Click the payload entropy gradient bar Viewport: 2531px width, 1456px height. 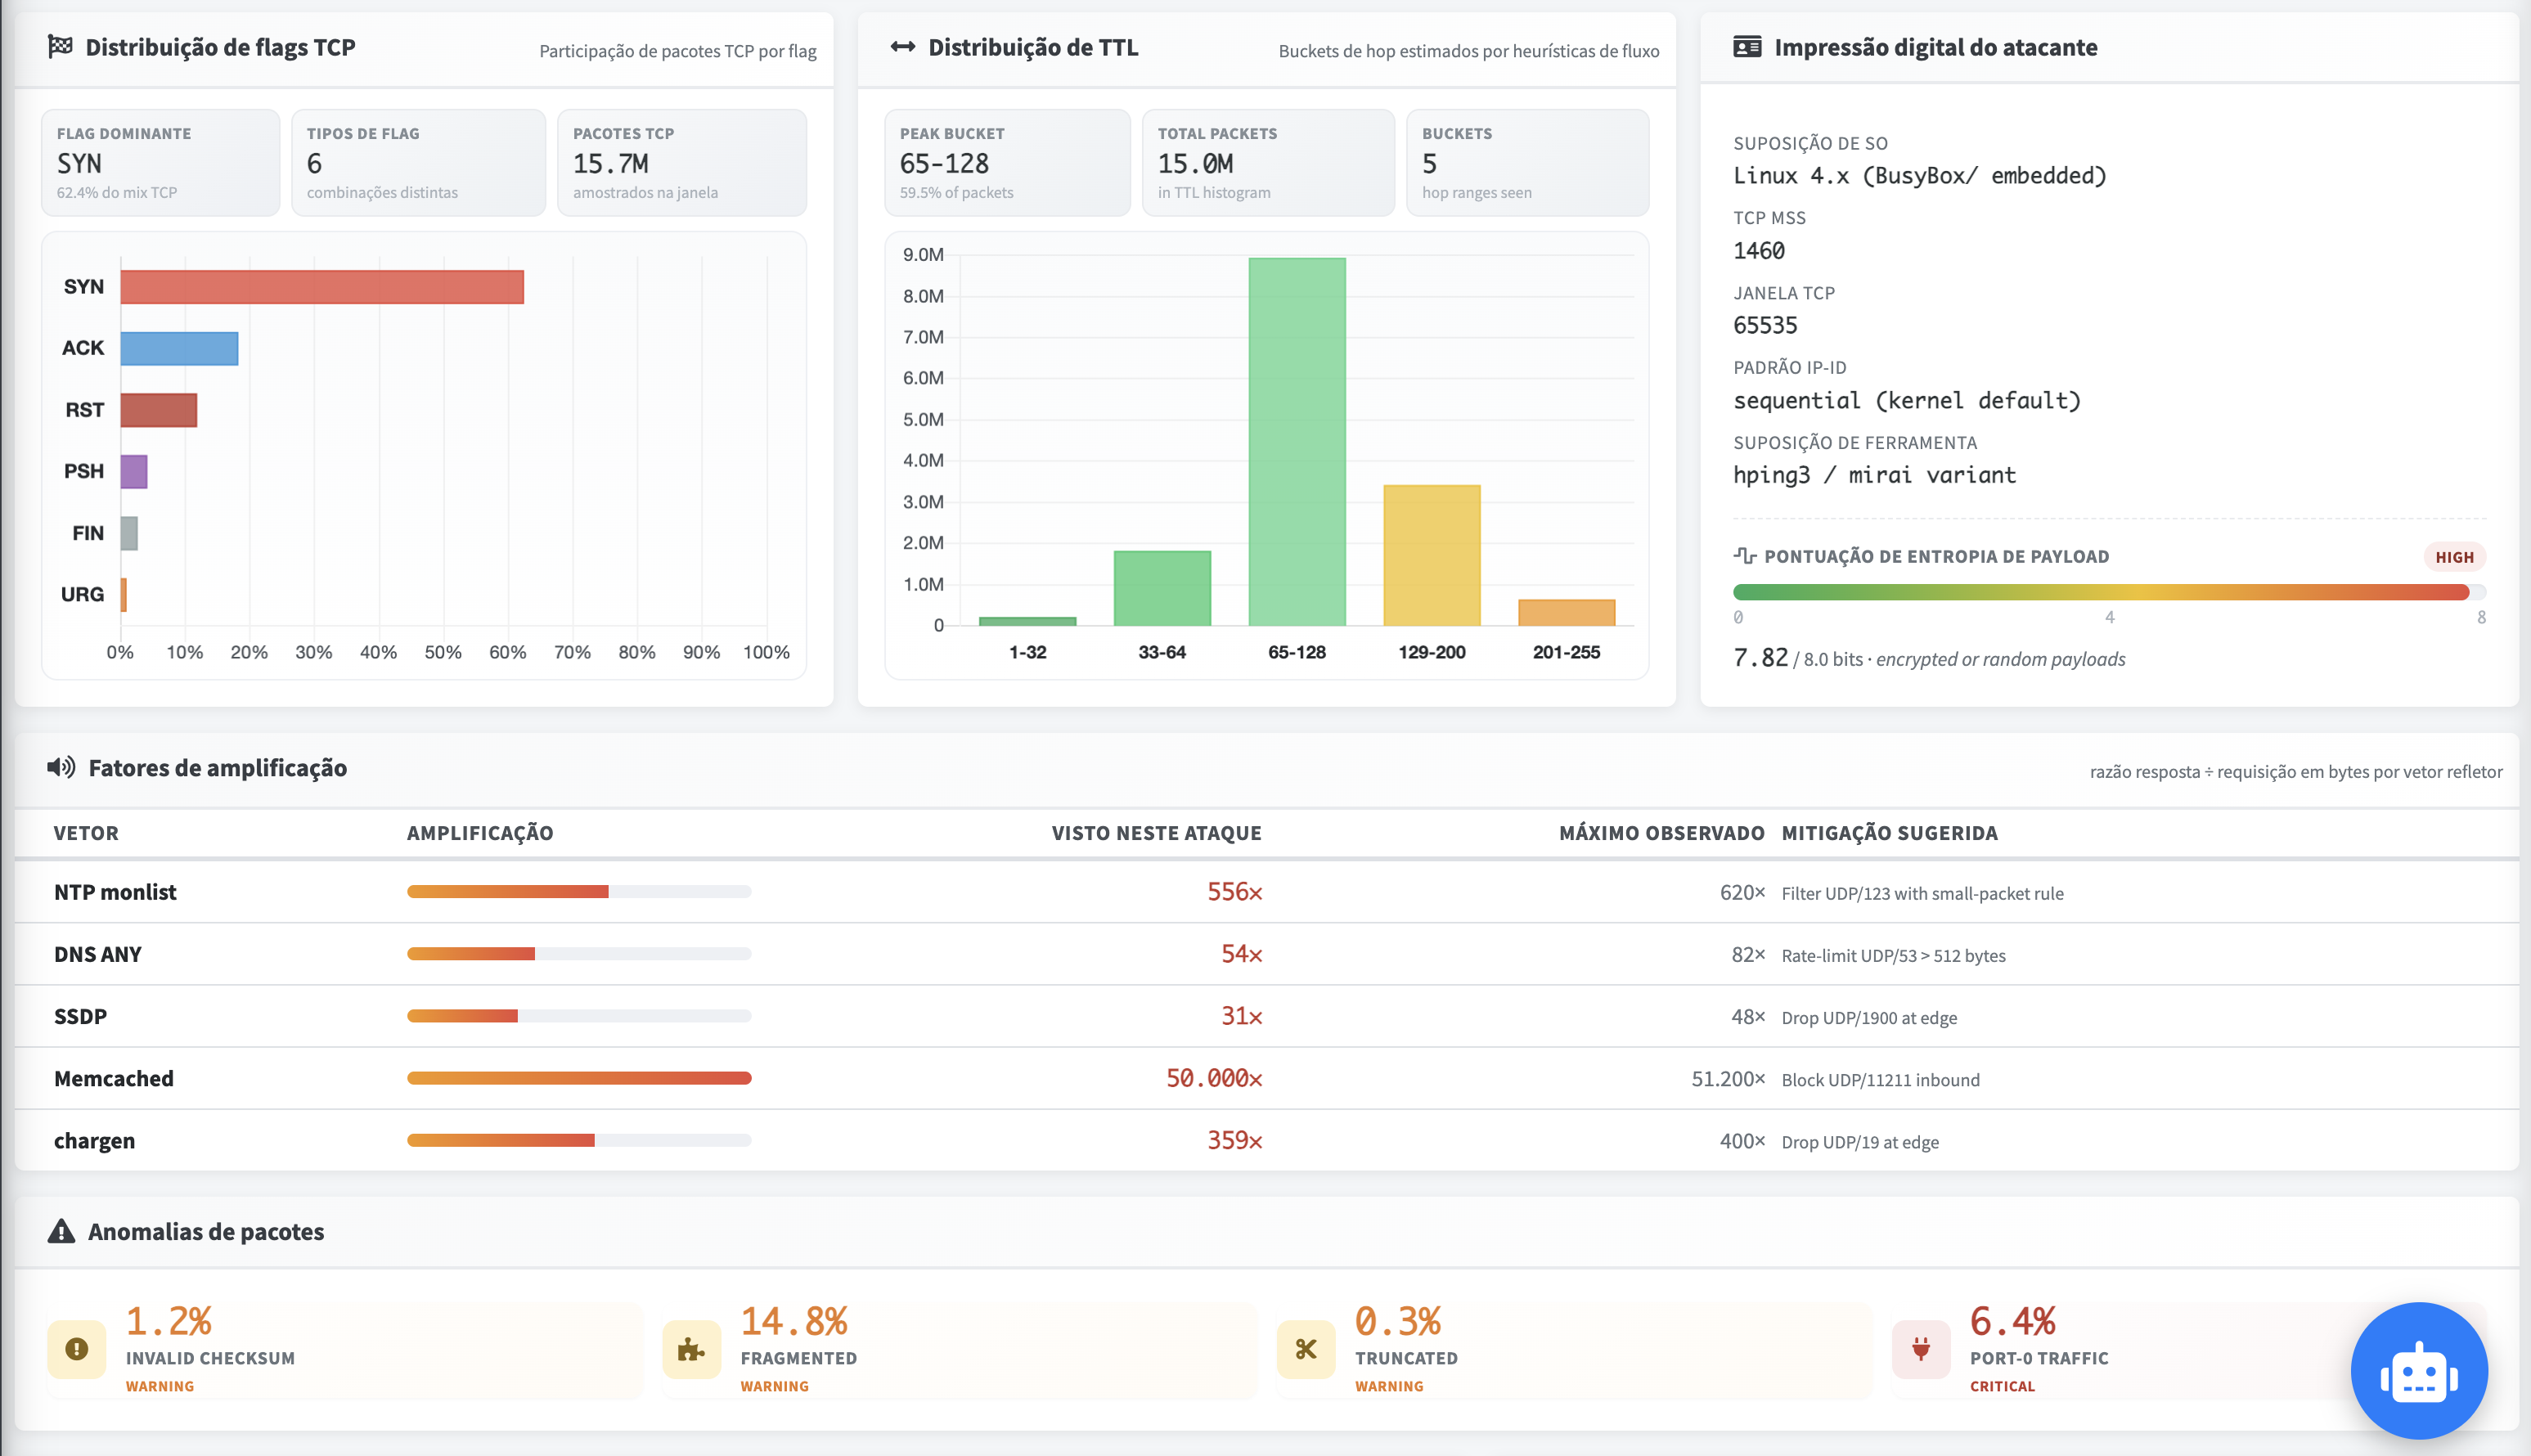pyautogui.click(x=2109, y=592)
